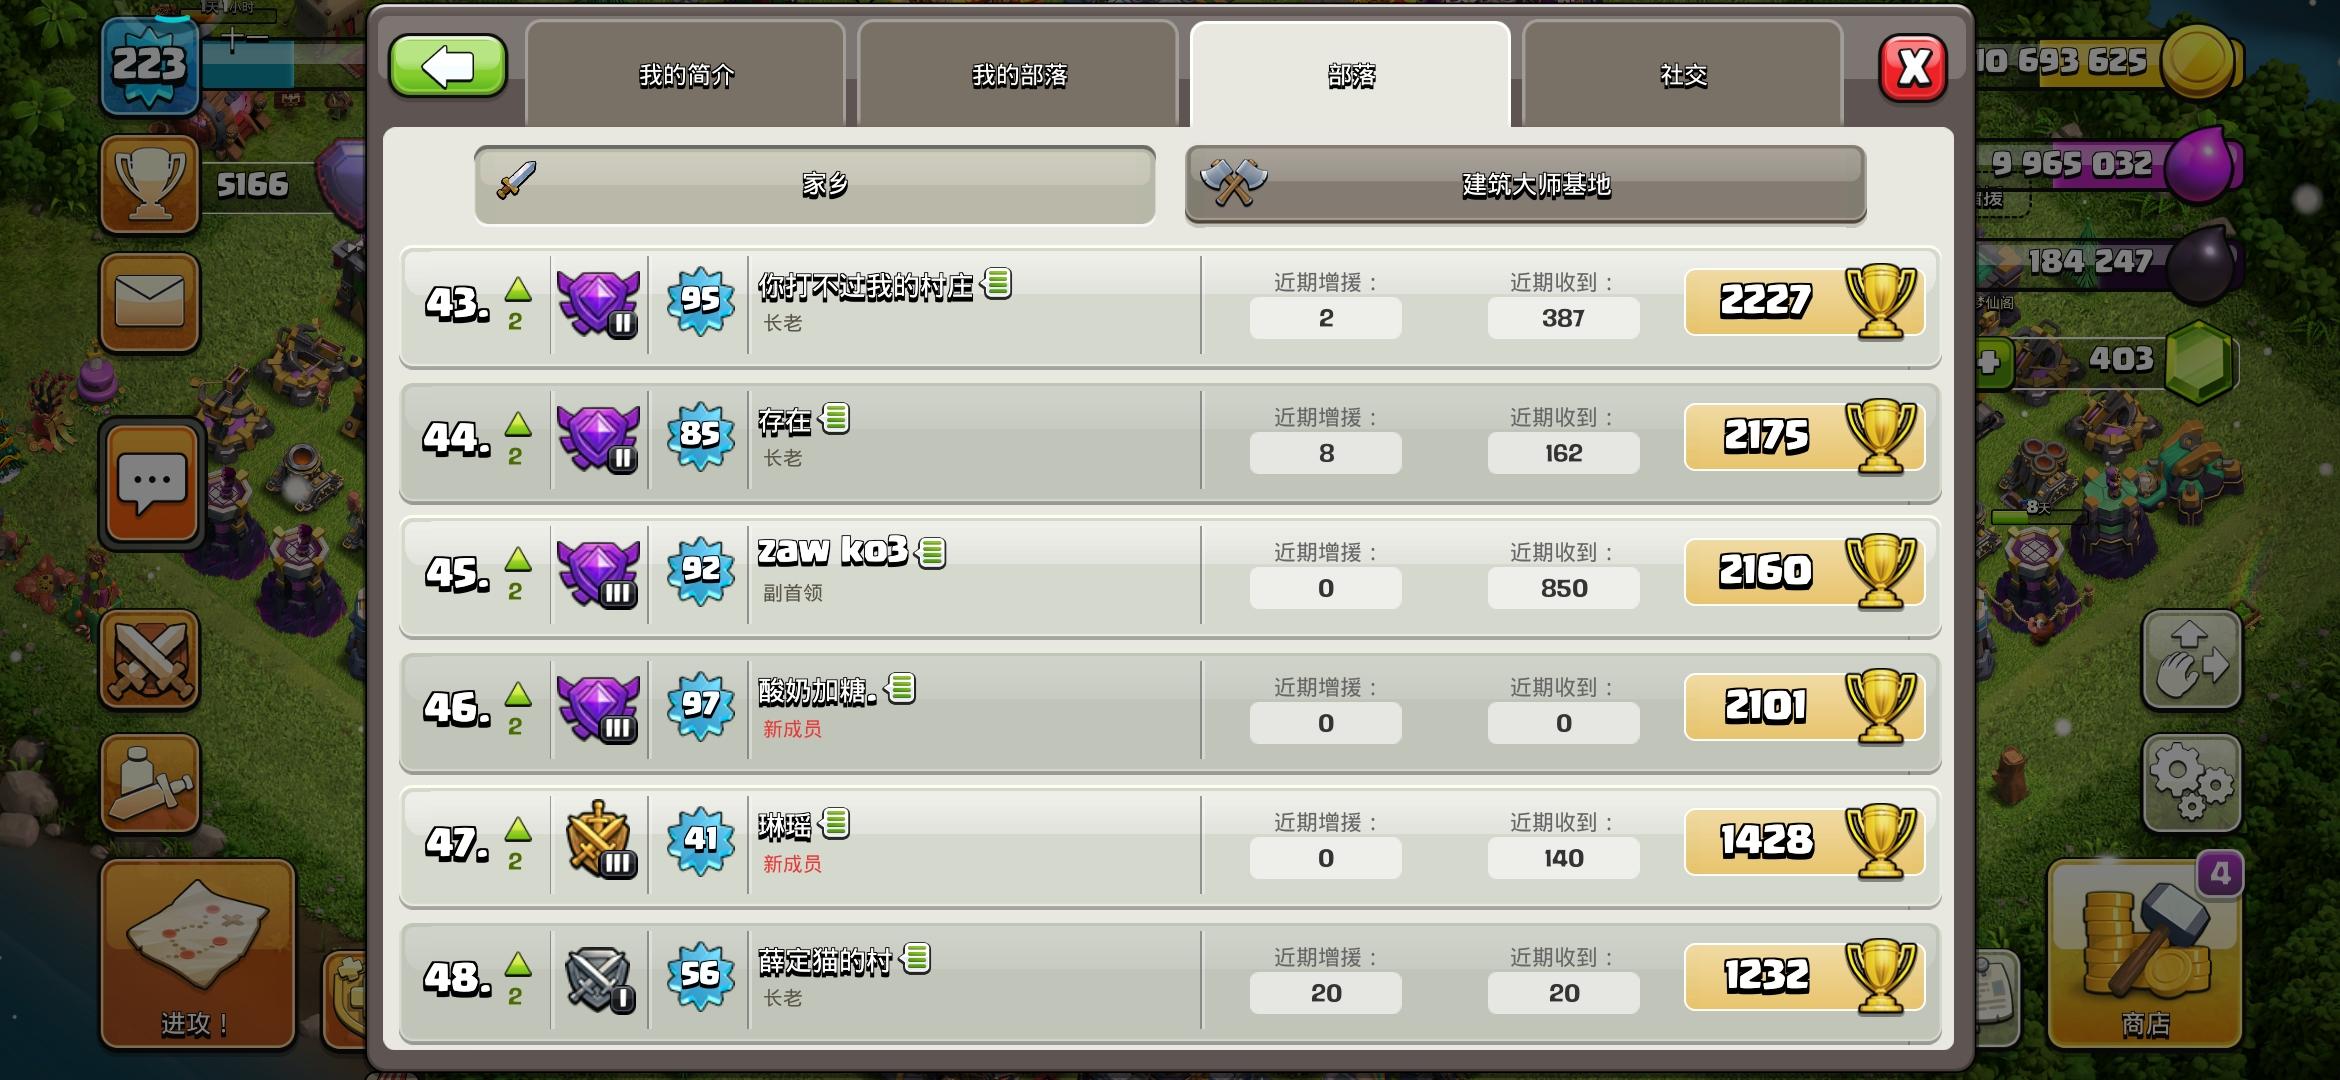Select member row 酸奶加糖.

pos(1170,710)
